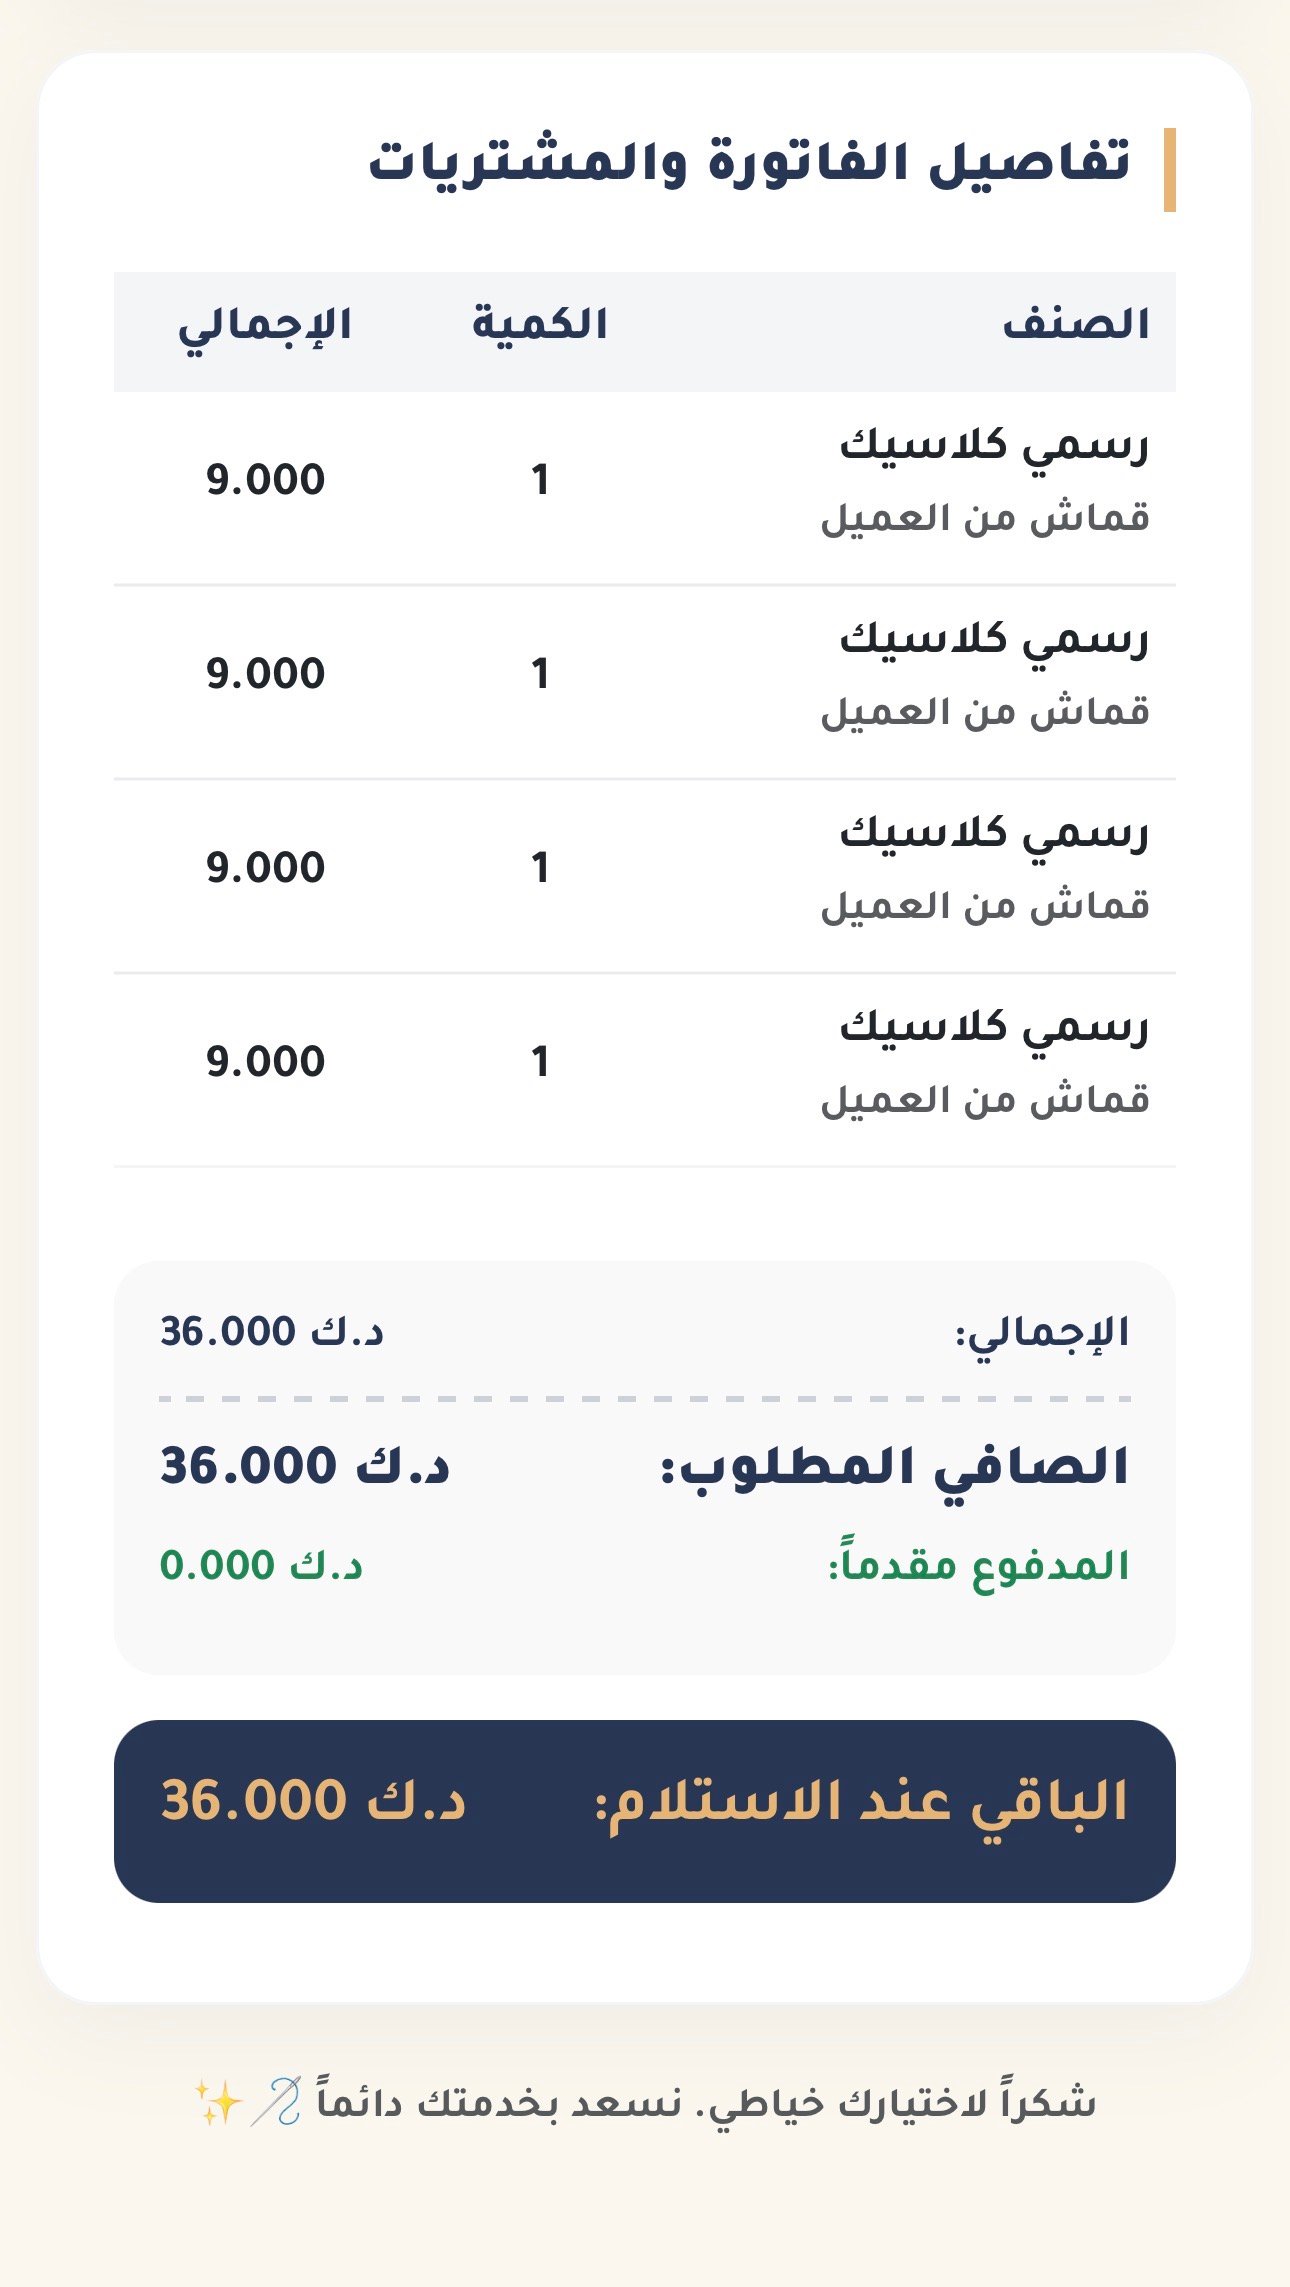Click the green 0.000 د.ك prepaid amount
Screen dimensions: 1290x2287
coord(262,1566)
